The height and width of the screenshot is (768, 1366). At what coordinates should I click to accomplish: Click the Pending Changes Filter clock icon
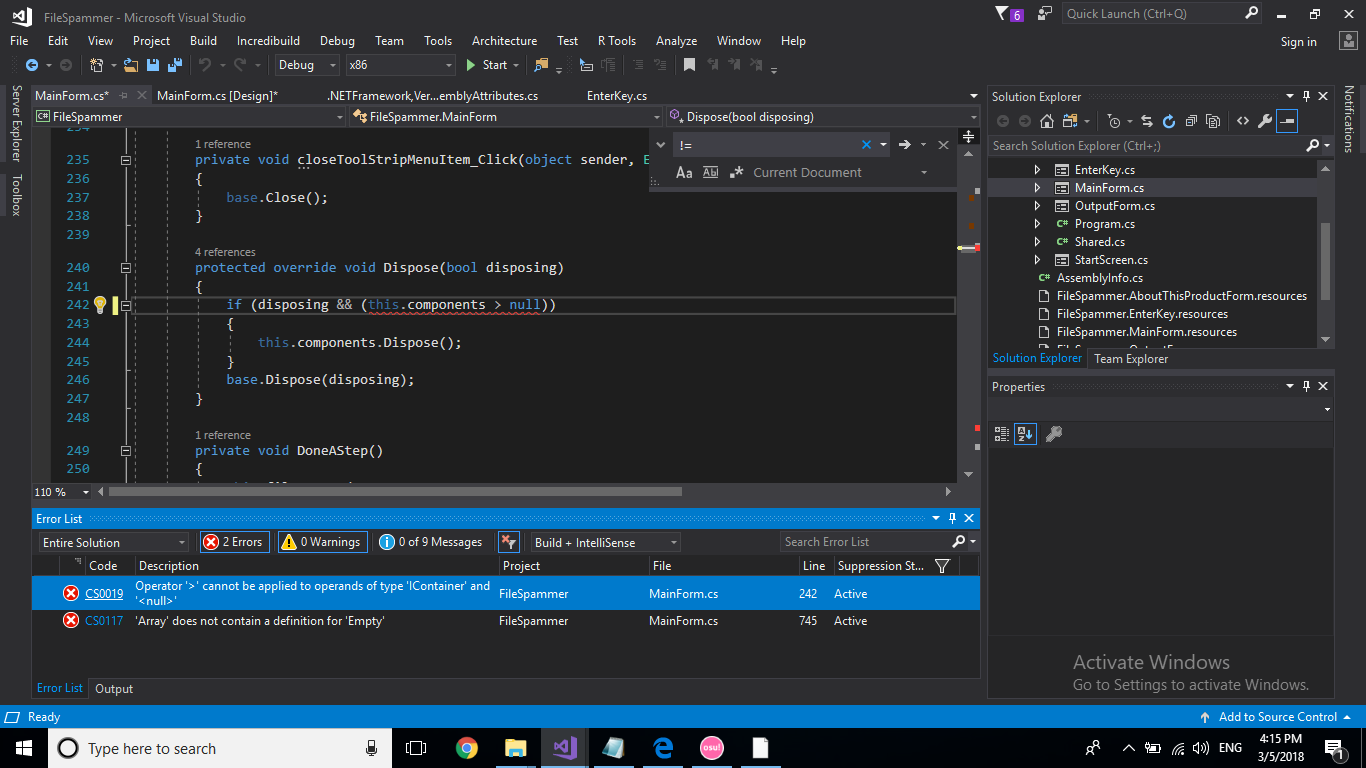click(1114, 121)
